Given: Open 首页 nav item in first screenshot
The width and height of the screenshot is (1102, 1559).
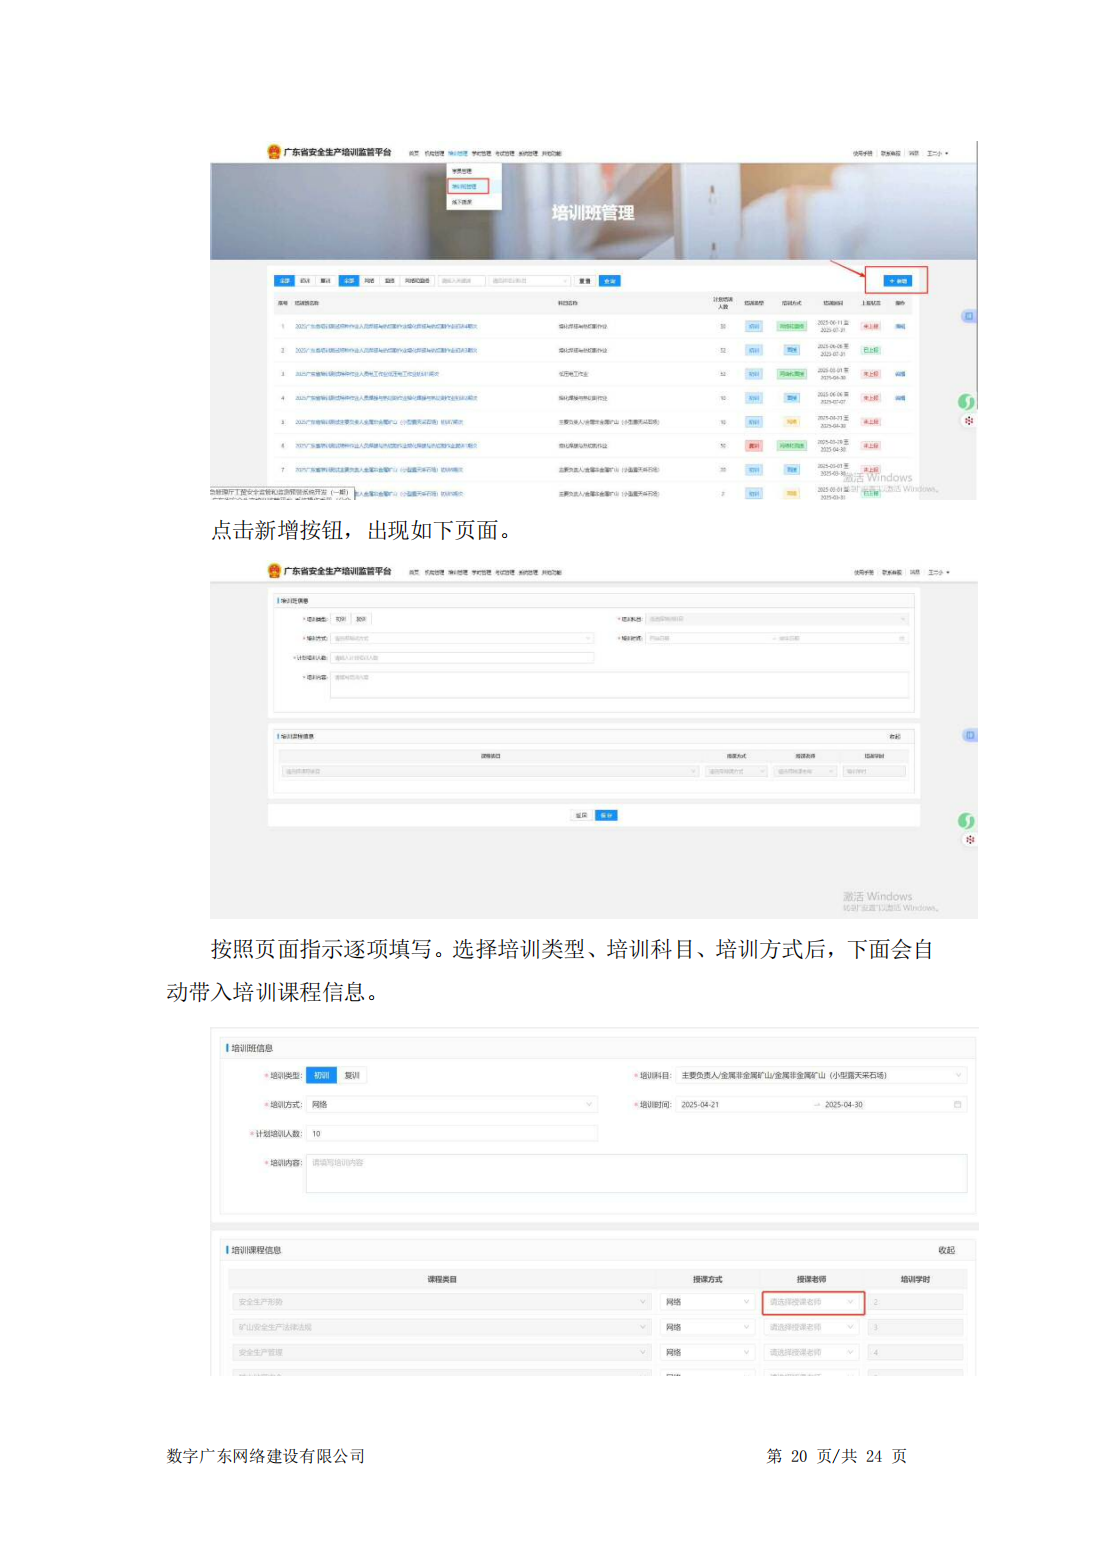Looking at the screenshot, I should pos(414,153).
